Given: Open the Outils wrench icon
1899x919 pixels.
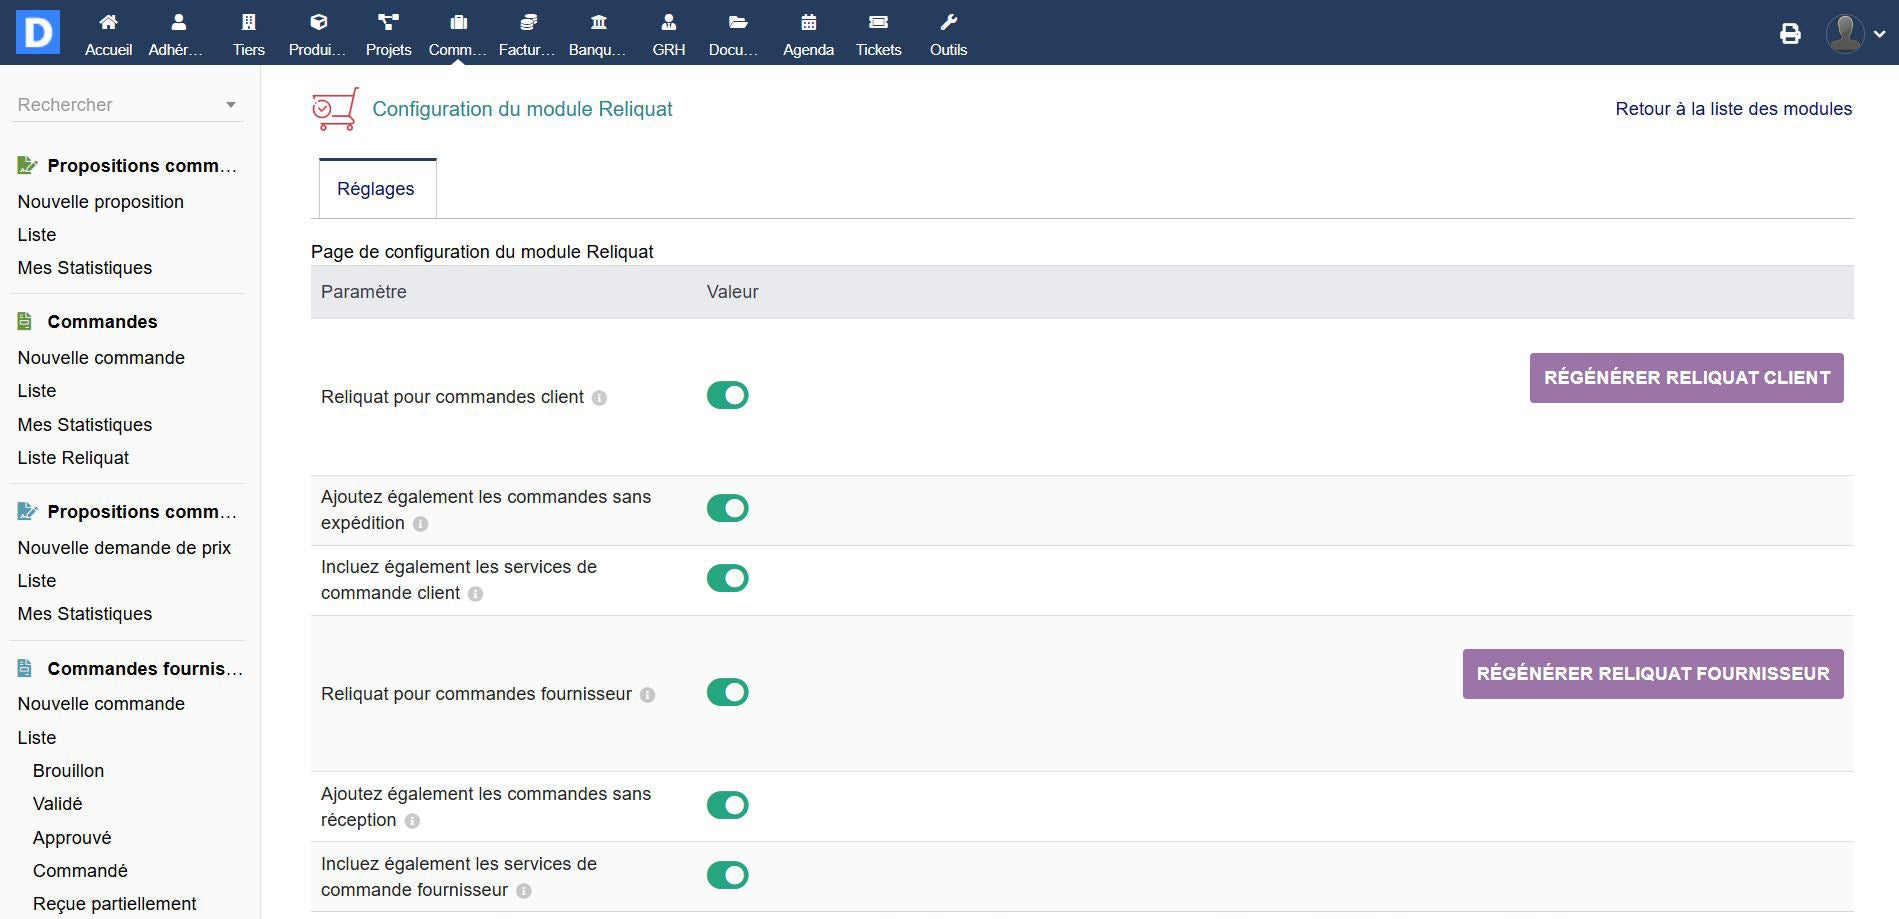Looking at the screenshot, I should [948, 23].
